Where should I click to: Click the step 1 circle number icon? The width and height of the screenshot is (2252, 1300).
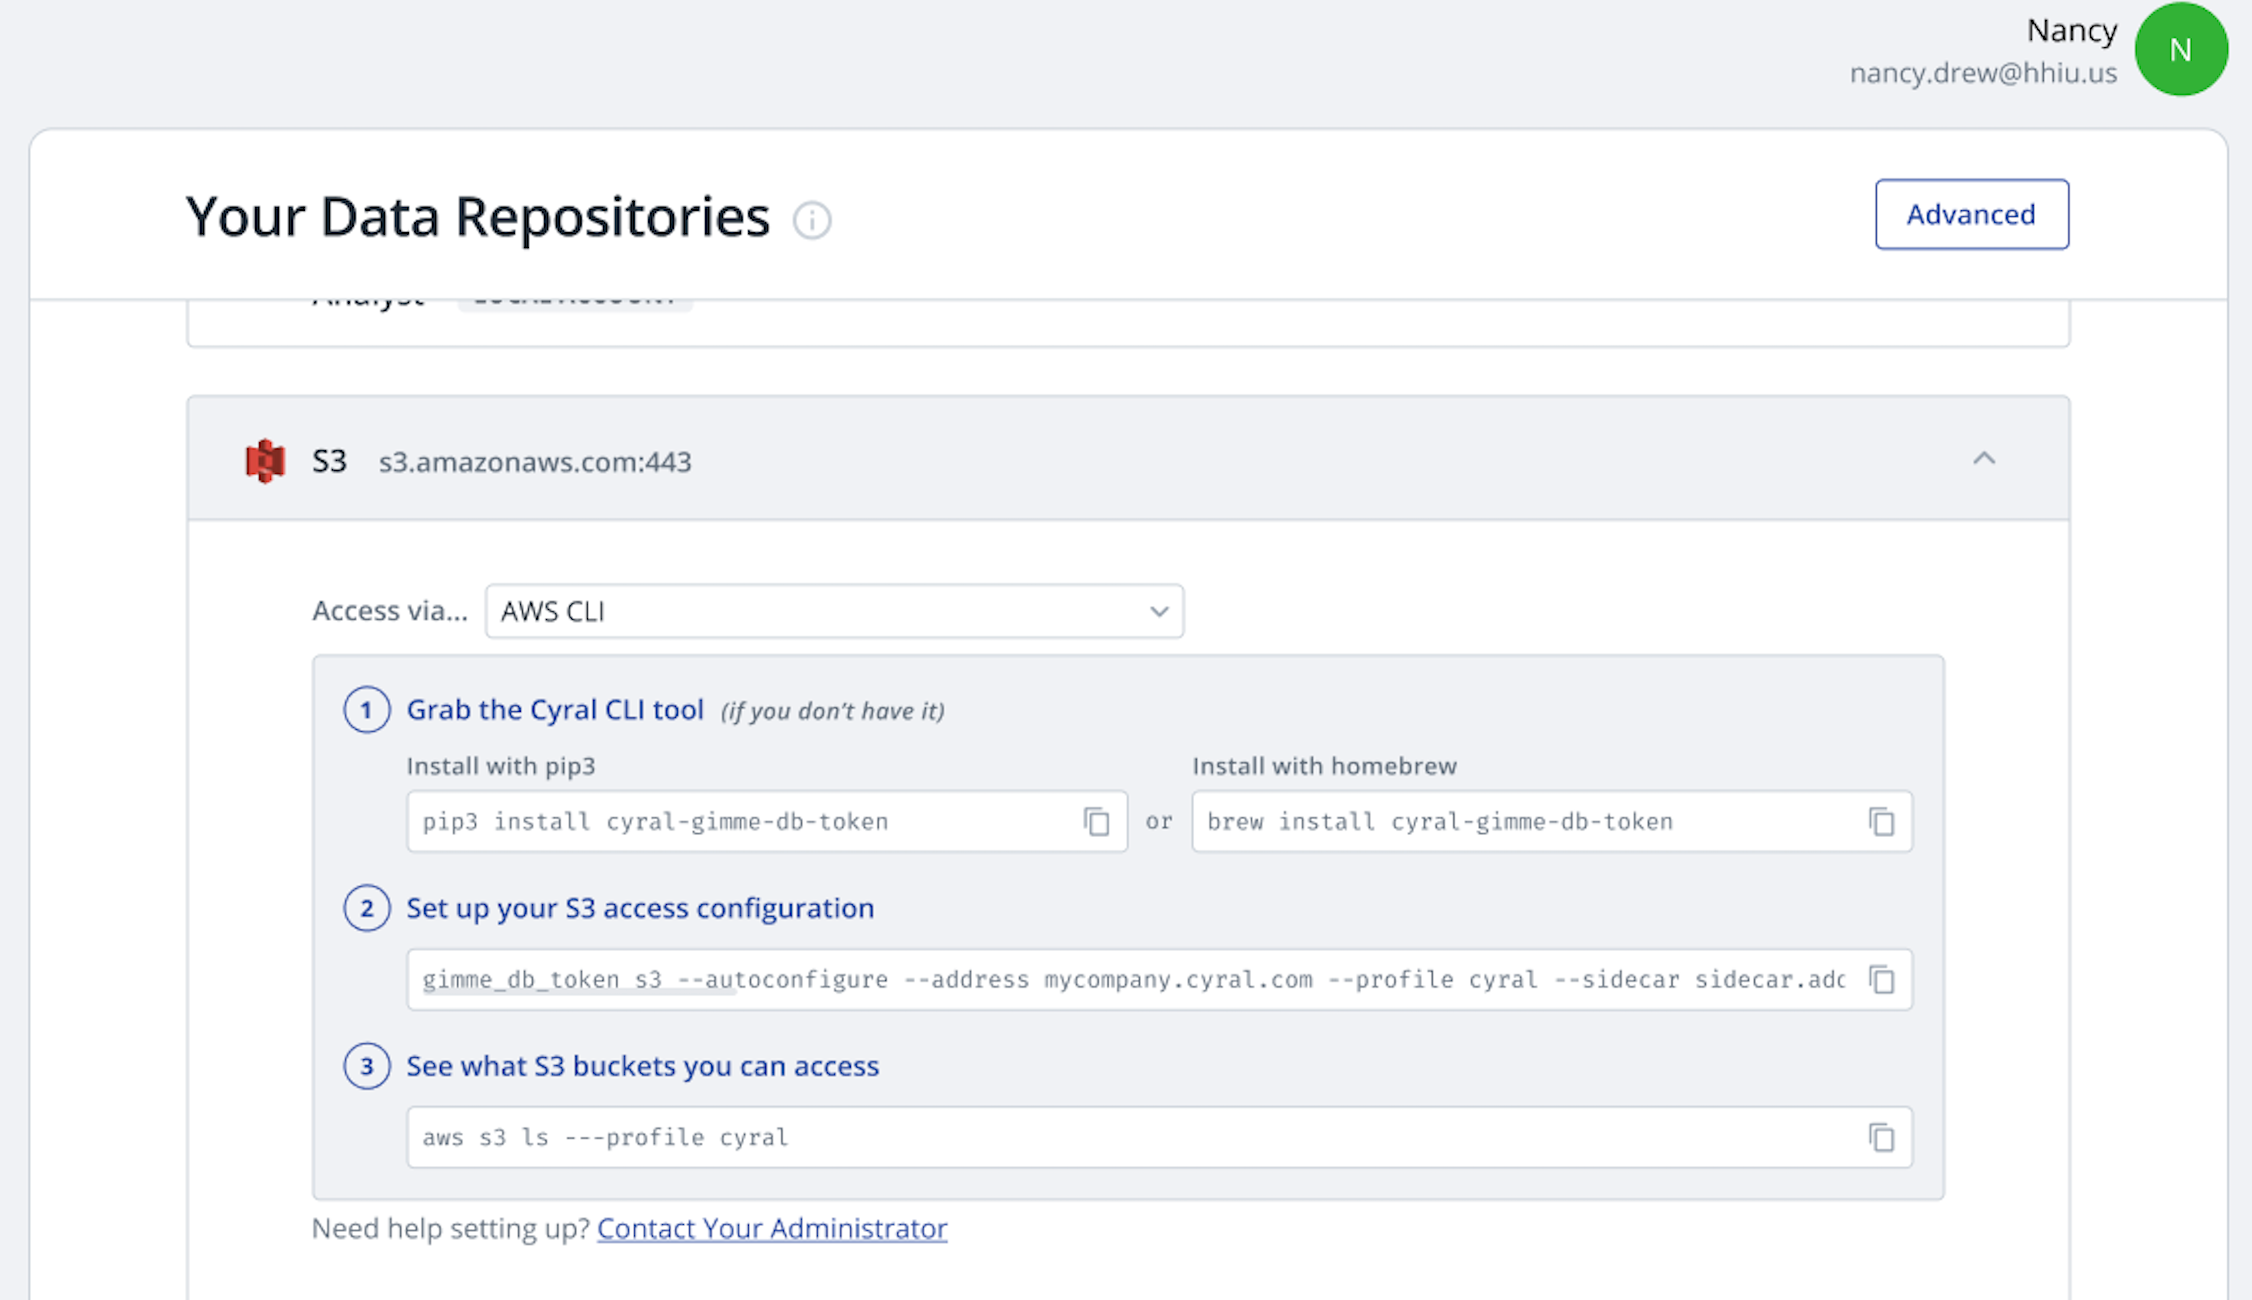(367, 710)
